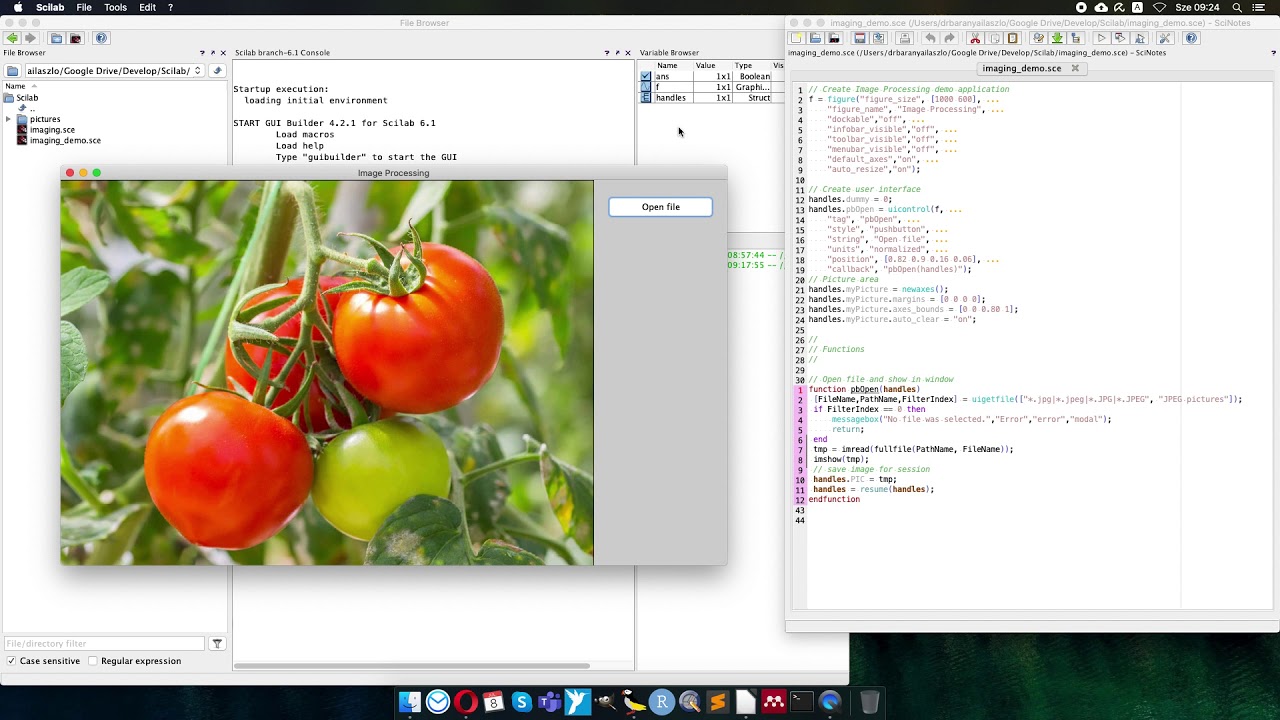Click the SciNotes preferences tools icon
The width and height of the screenshot is (1280, 720).
pos(1165,38)
